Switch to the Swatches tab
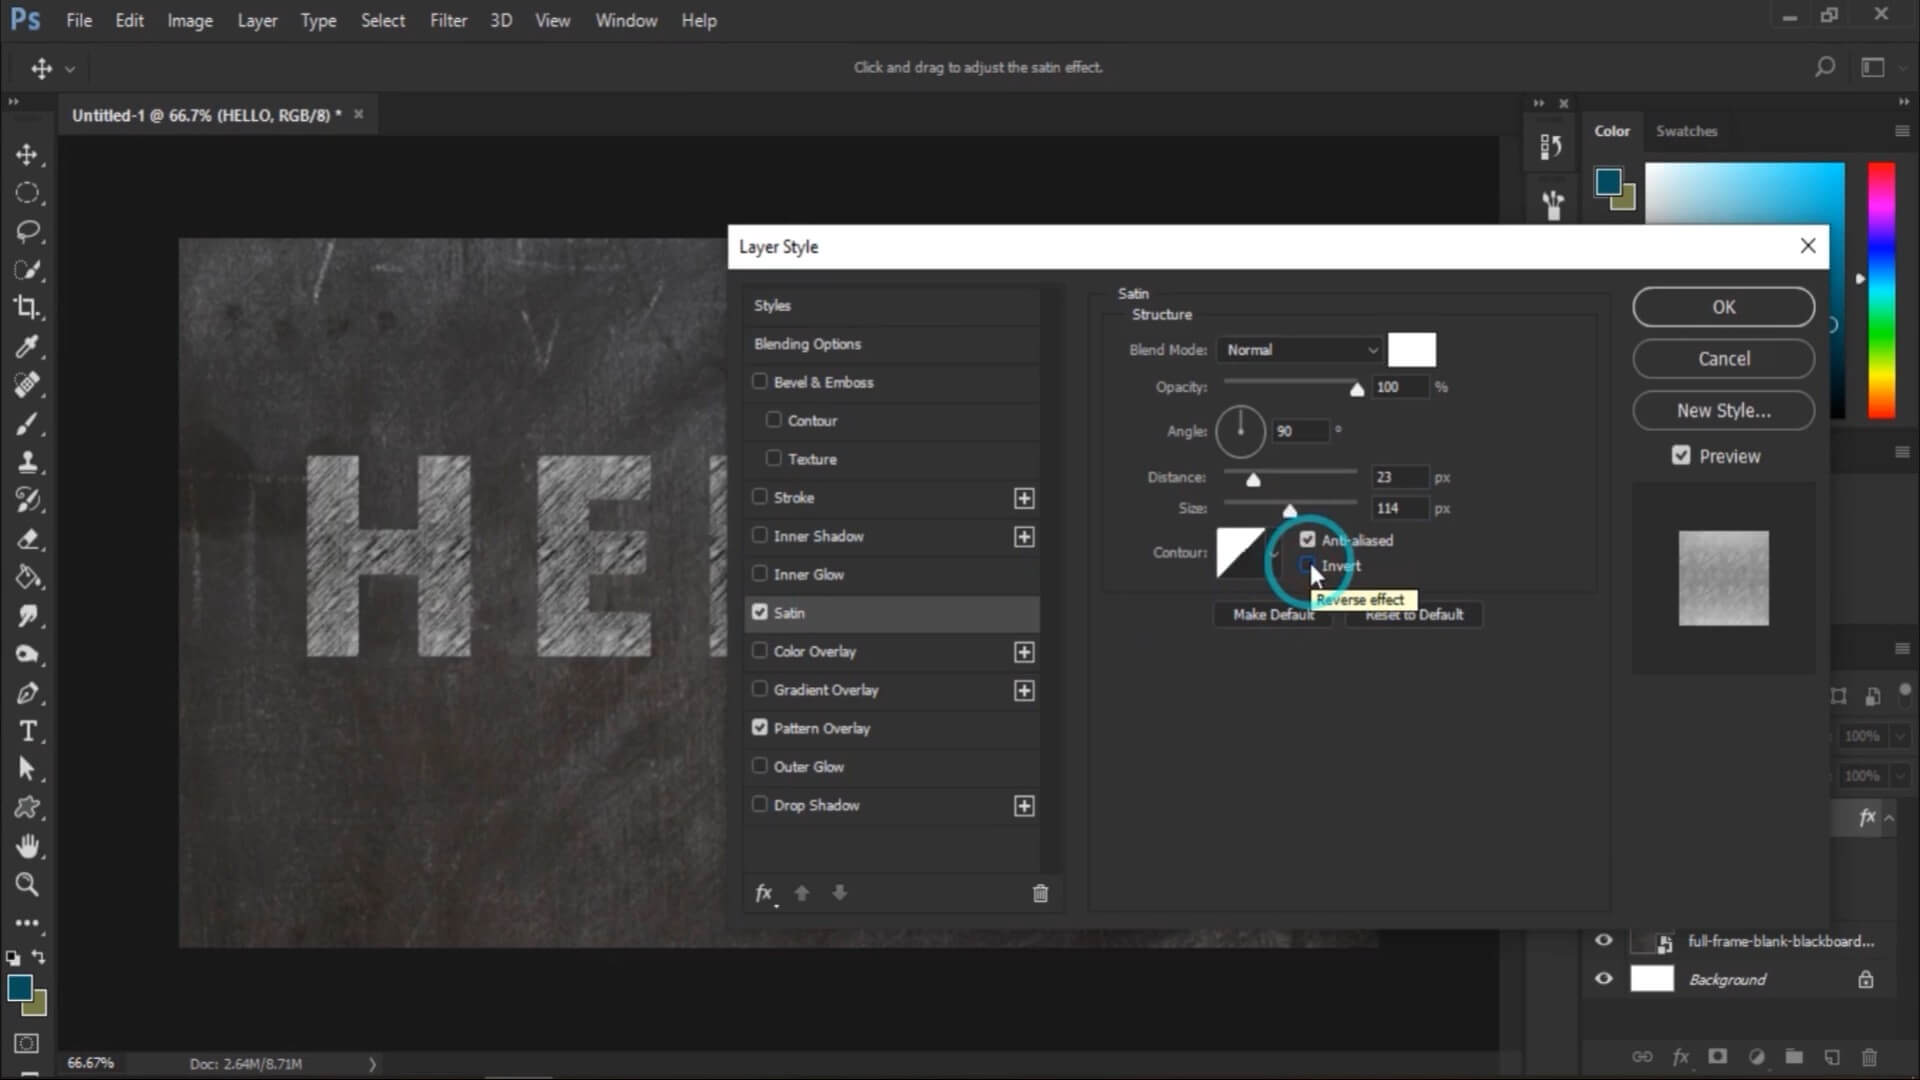Screen dimensions: 1920x1080 pyautogui.click(x=1686, y=131)
